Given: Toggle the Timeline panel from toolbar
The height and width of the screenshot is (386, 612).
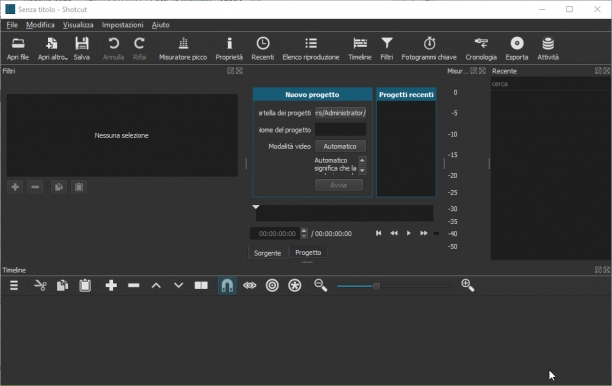Looking at the screenshot, I should 360,48.
